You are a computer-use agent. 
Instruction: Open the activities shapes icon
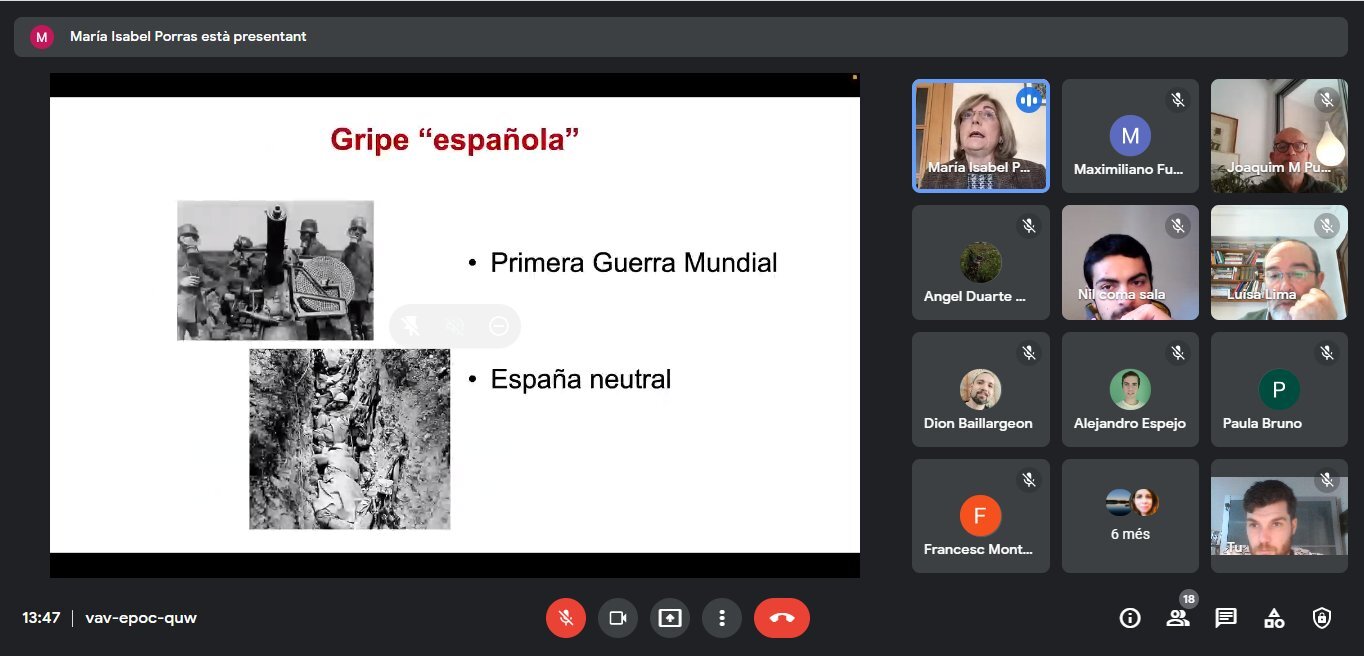click(x=1274, y=618)
